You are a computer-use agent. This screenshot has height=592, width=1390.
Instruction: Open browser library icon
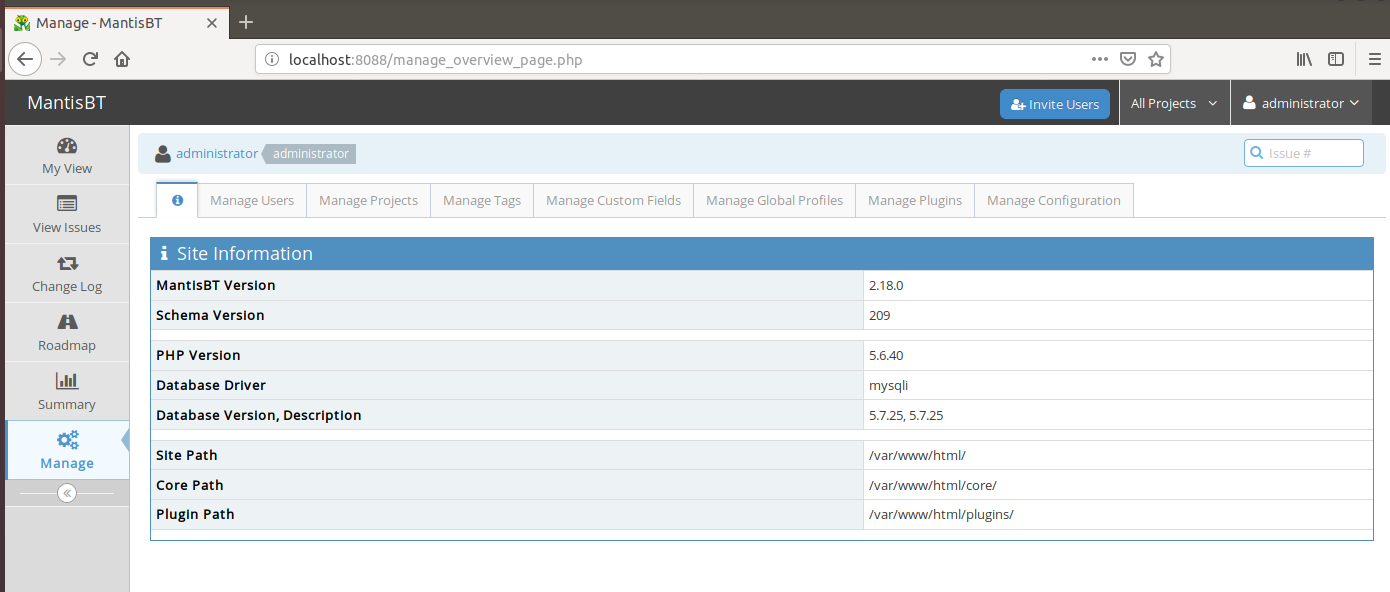click(x=1304, y=59)
